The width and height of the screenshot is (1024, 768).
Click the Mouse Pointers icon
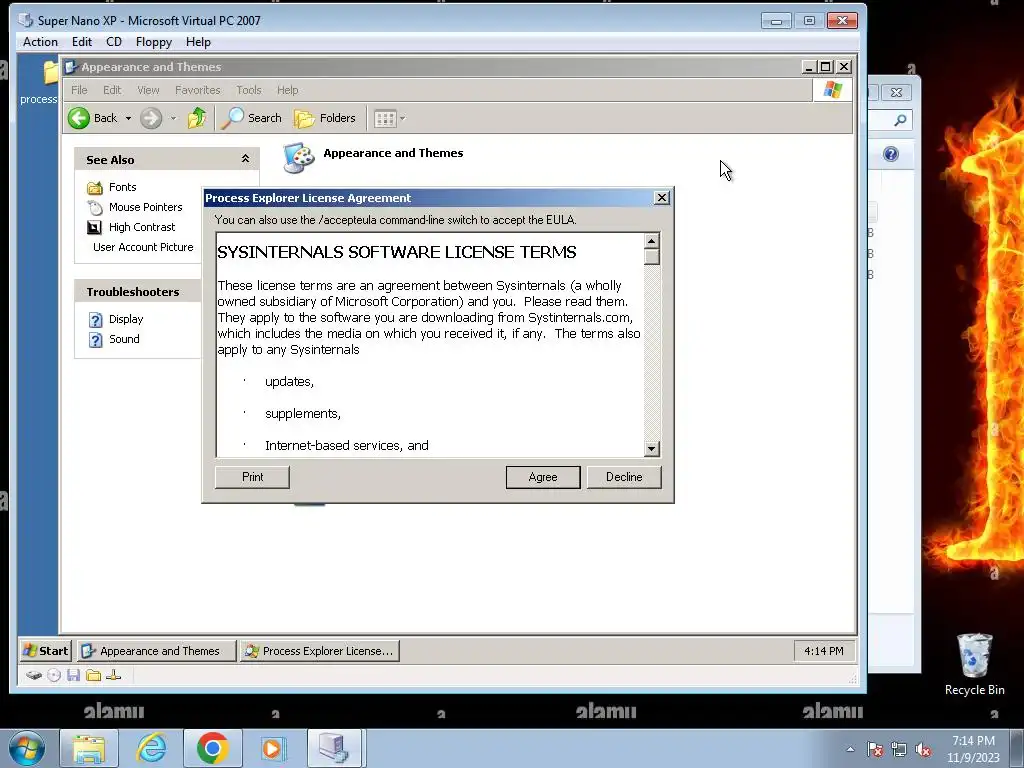coord(95,208)
